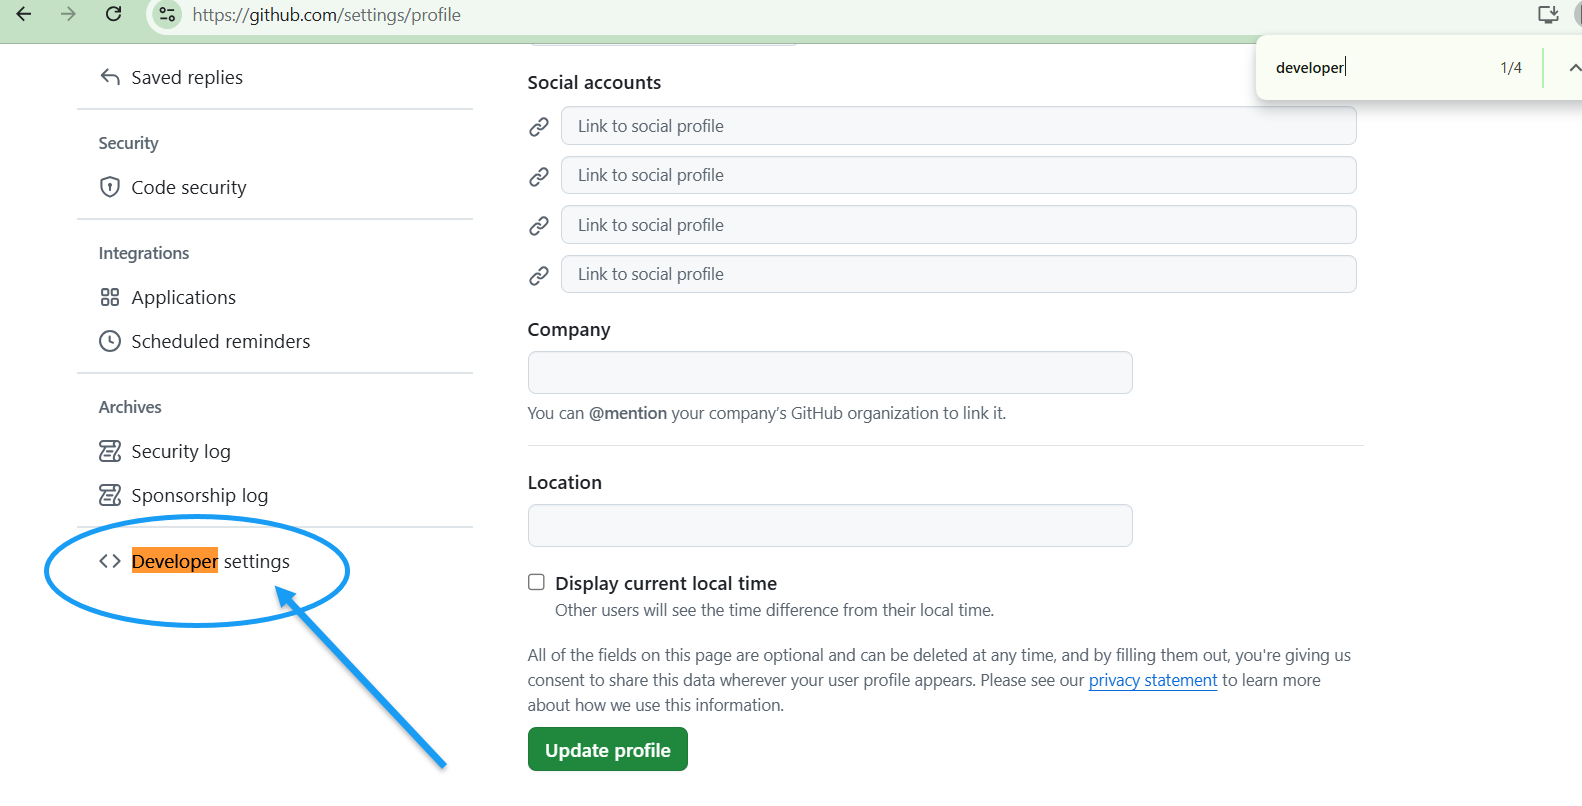Image resolution: width=1582 pixels, height=806 pixels.
Task: Click the Developer settings code icon
Action: [110, 561]
